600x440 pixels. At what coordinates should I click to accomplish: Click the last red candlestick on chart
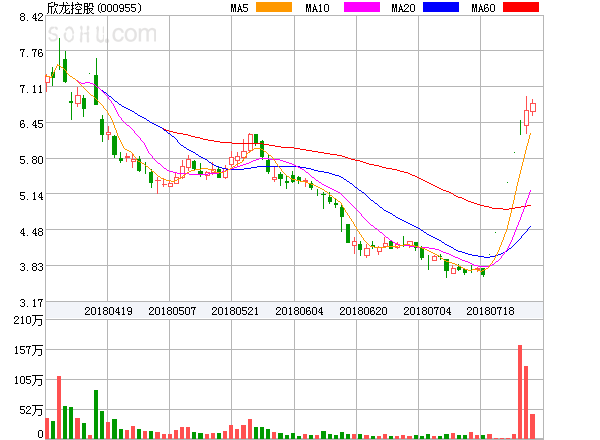533,107
